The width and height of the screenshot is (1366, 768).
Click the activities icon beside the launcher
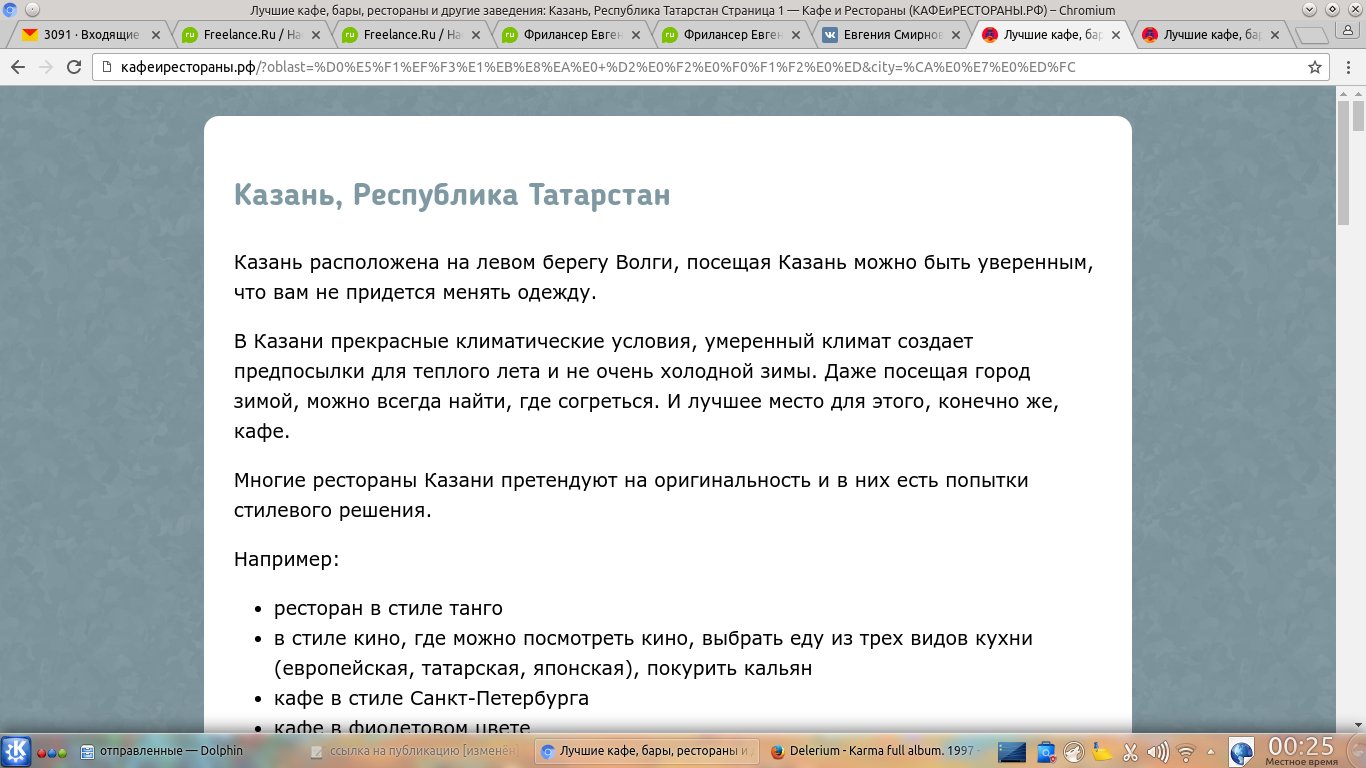(52, 752)
